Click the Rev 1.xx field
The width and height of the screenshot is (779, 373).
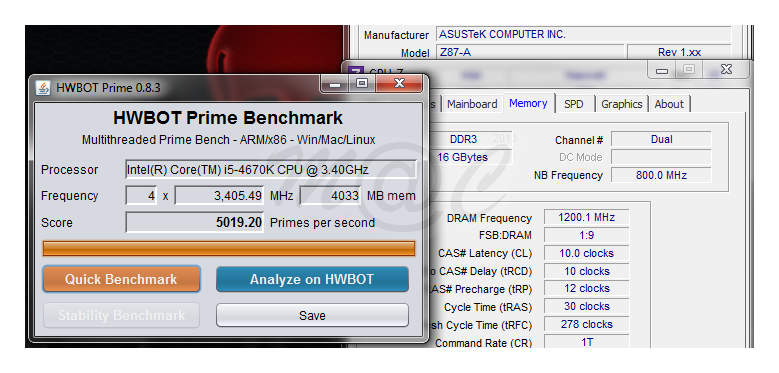coord(679,52)
